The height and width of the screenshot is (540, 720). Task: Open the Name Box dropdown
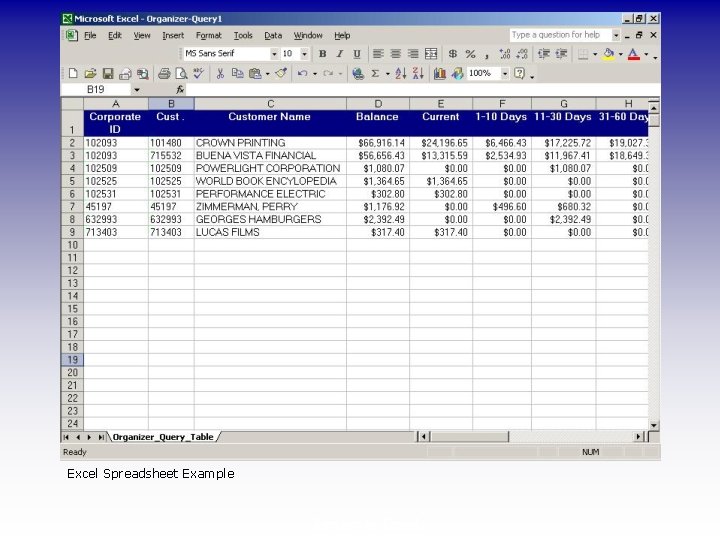136,90
